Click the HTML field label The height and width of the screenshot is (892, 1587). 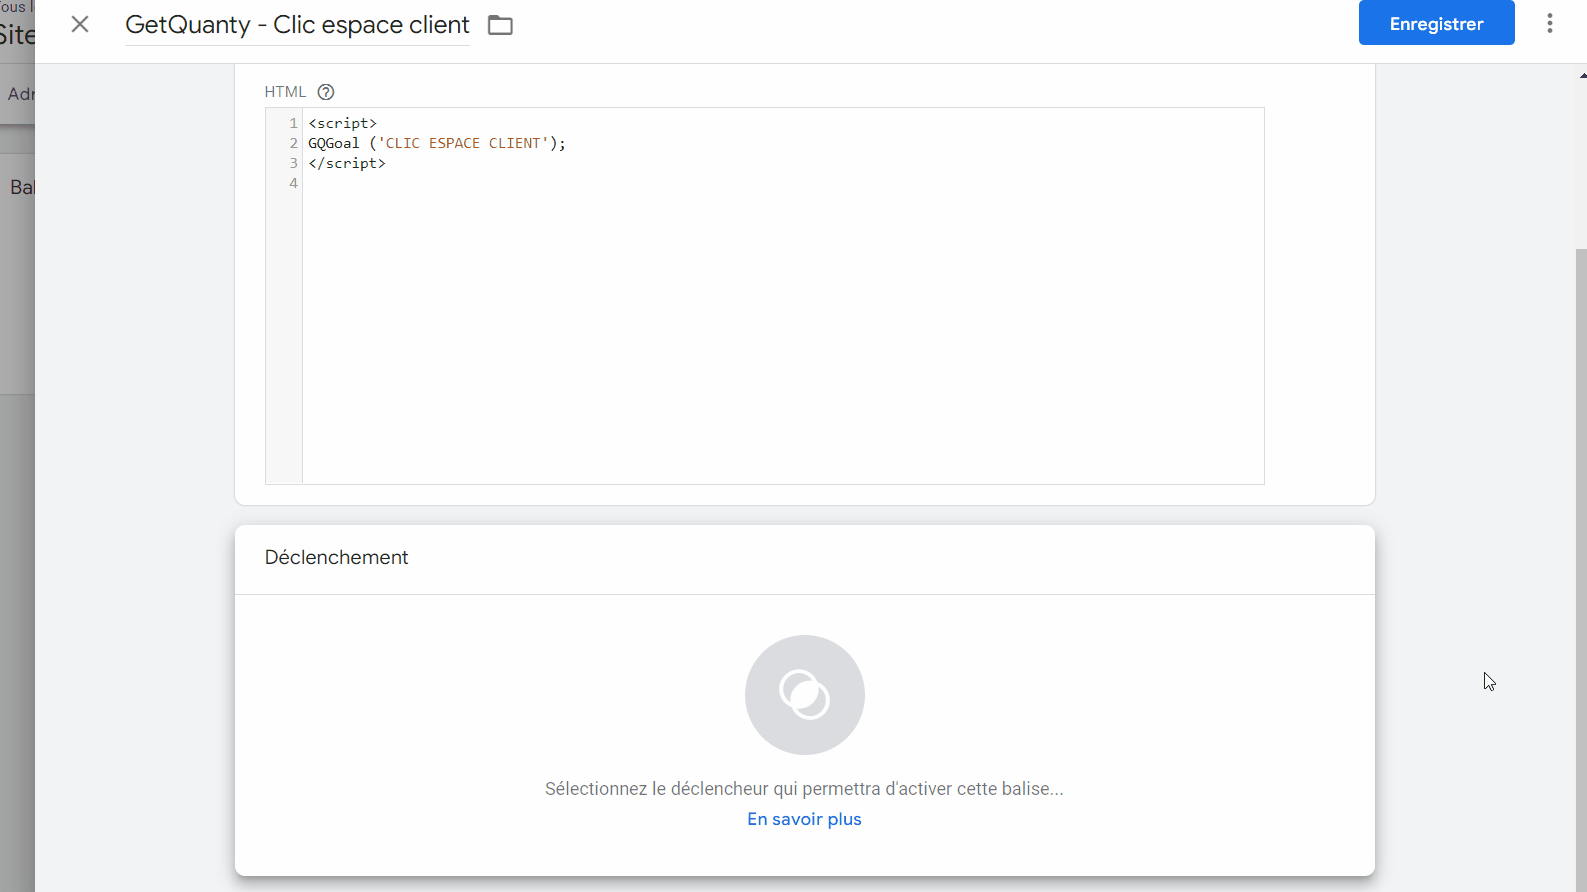(x=285, y=92)
